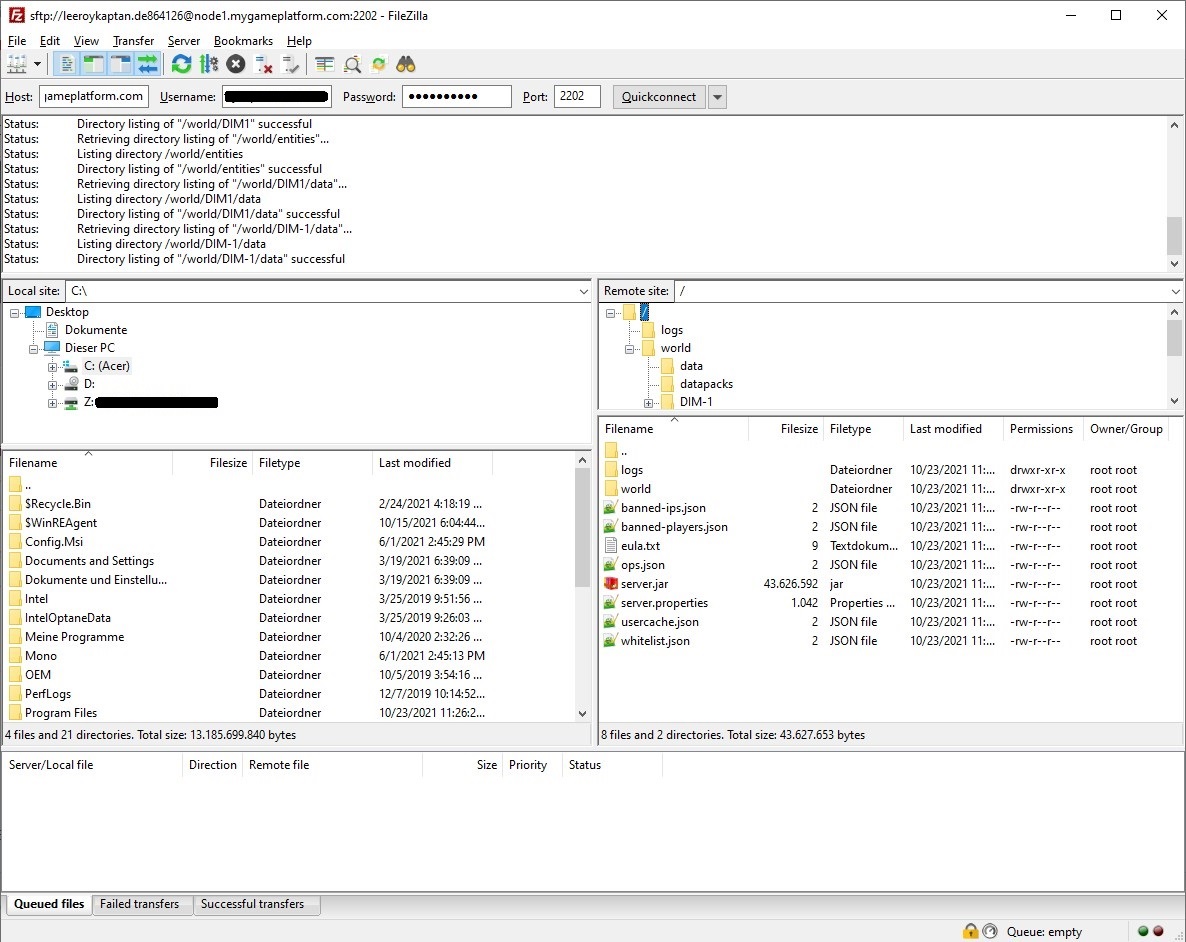Cancel the current operation
This screenshot has width=1186, height=942.
click(x=236, y=64)
